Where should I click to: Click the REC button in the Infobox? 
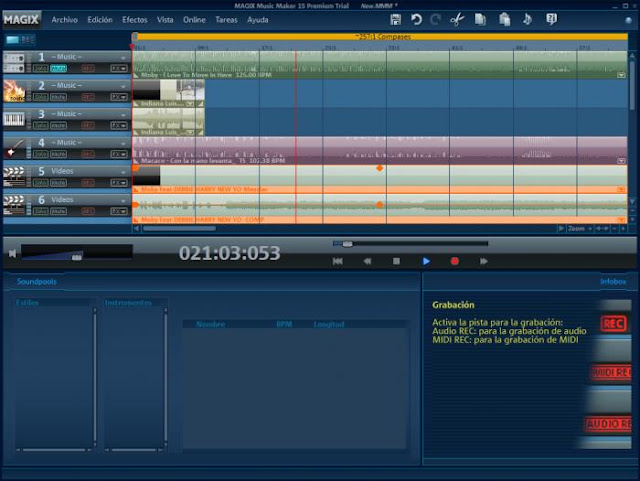pos(613,324)
